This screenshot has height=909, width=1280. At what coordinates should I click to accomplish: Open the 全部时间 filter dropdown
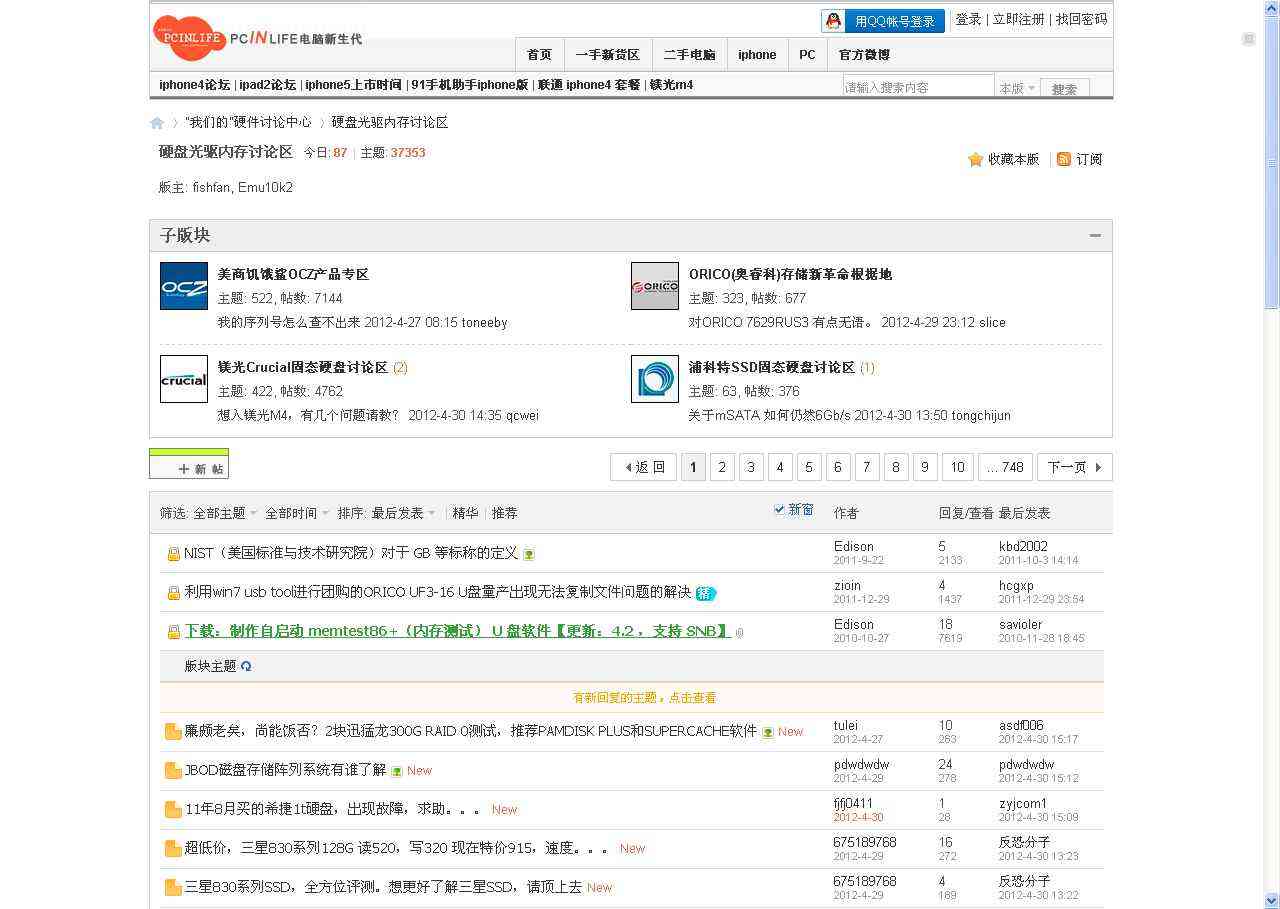pos(297,513)
